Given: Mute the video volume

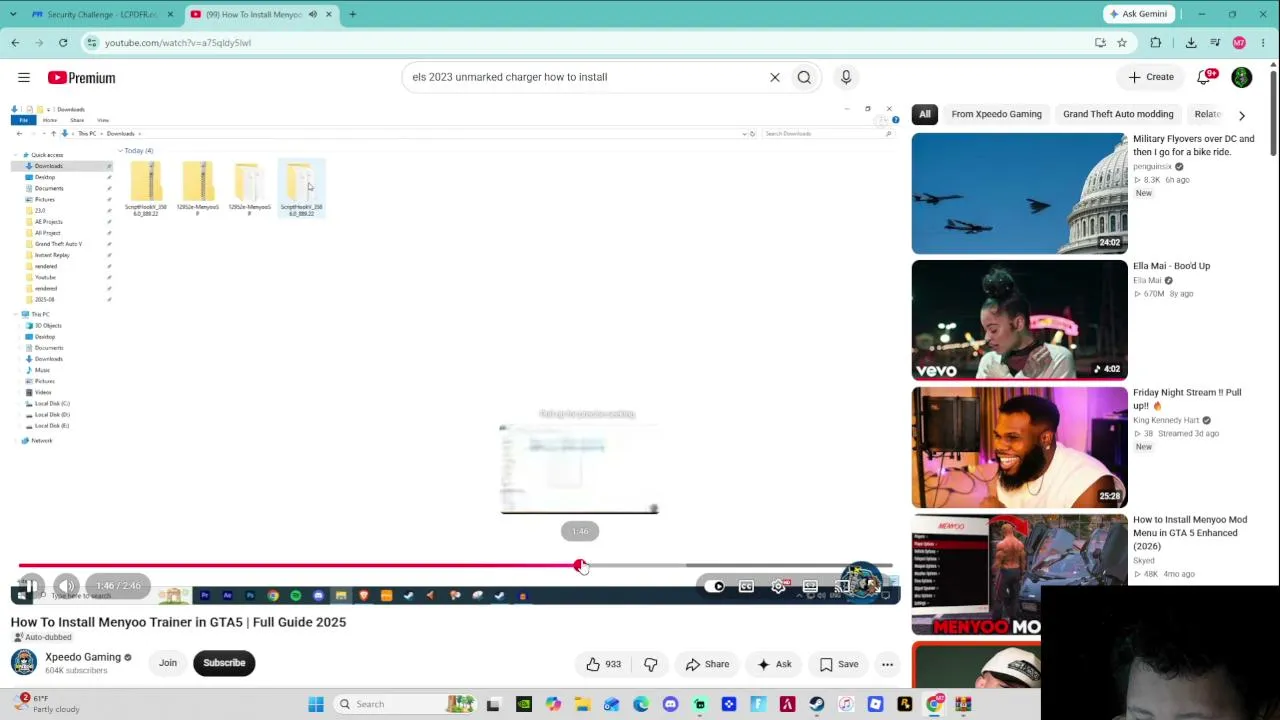Looking at the screenshot, I should coord(66,586).
